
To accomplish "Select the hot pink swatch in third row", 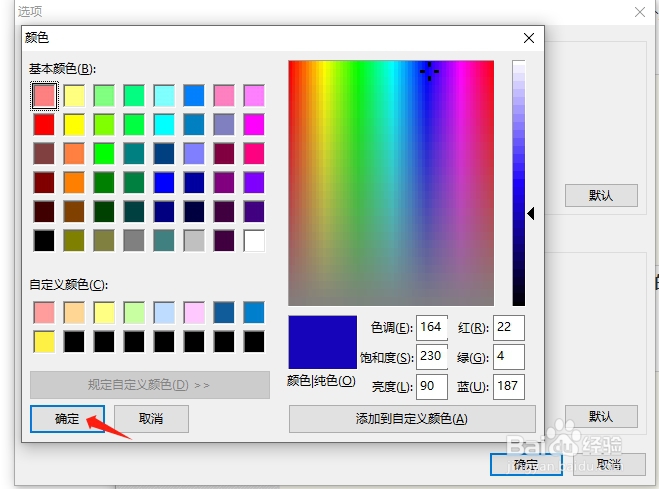I will [x=254, y=154].
